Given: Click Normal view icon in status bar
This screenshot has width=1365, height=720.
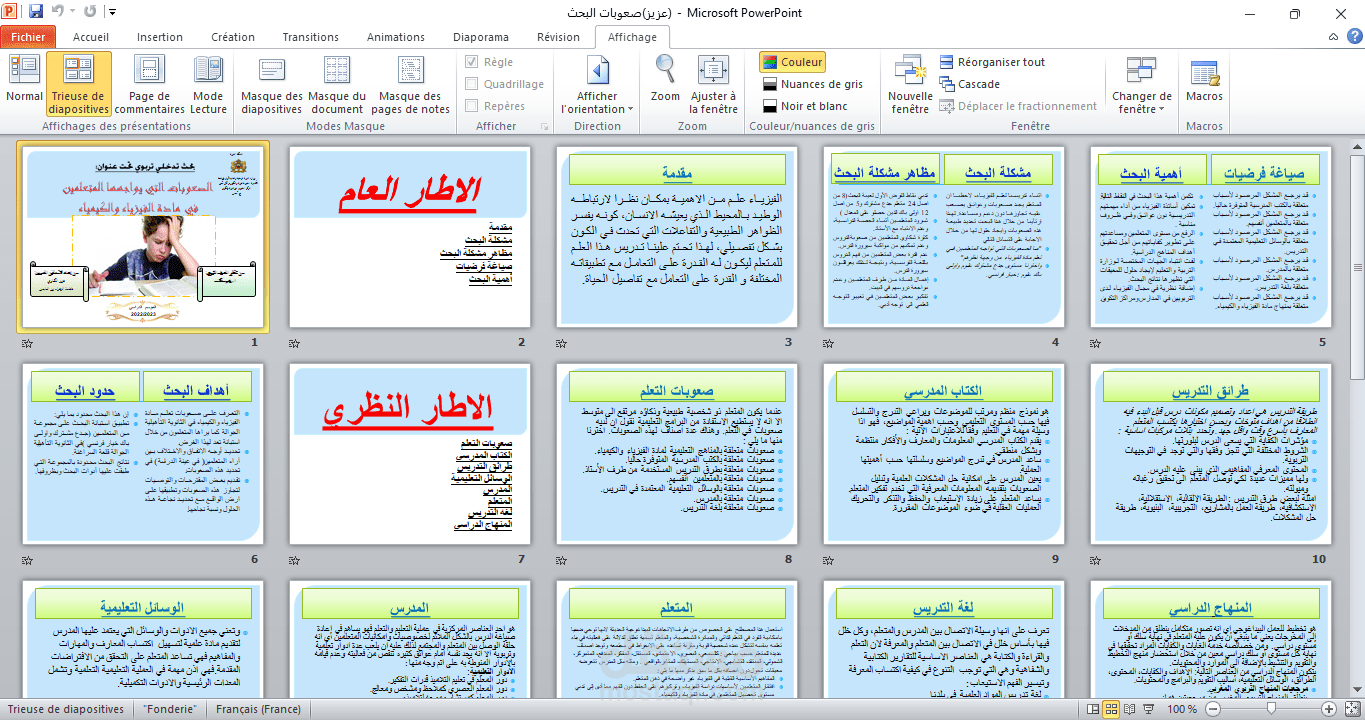Looking at the screenshot, I should [x=1091, y=709].
